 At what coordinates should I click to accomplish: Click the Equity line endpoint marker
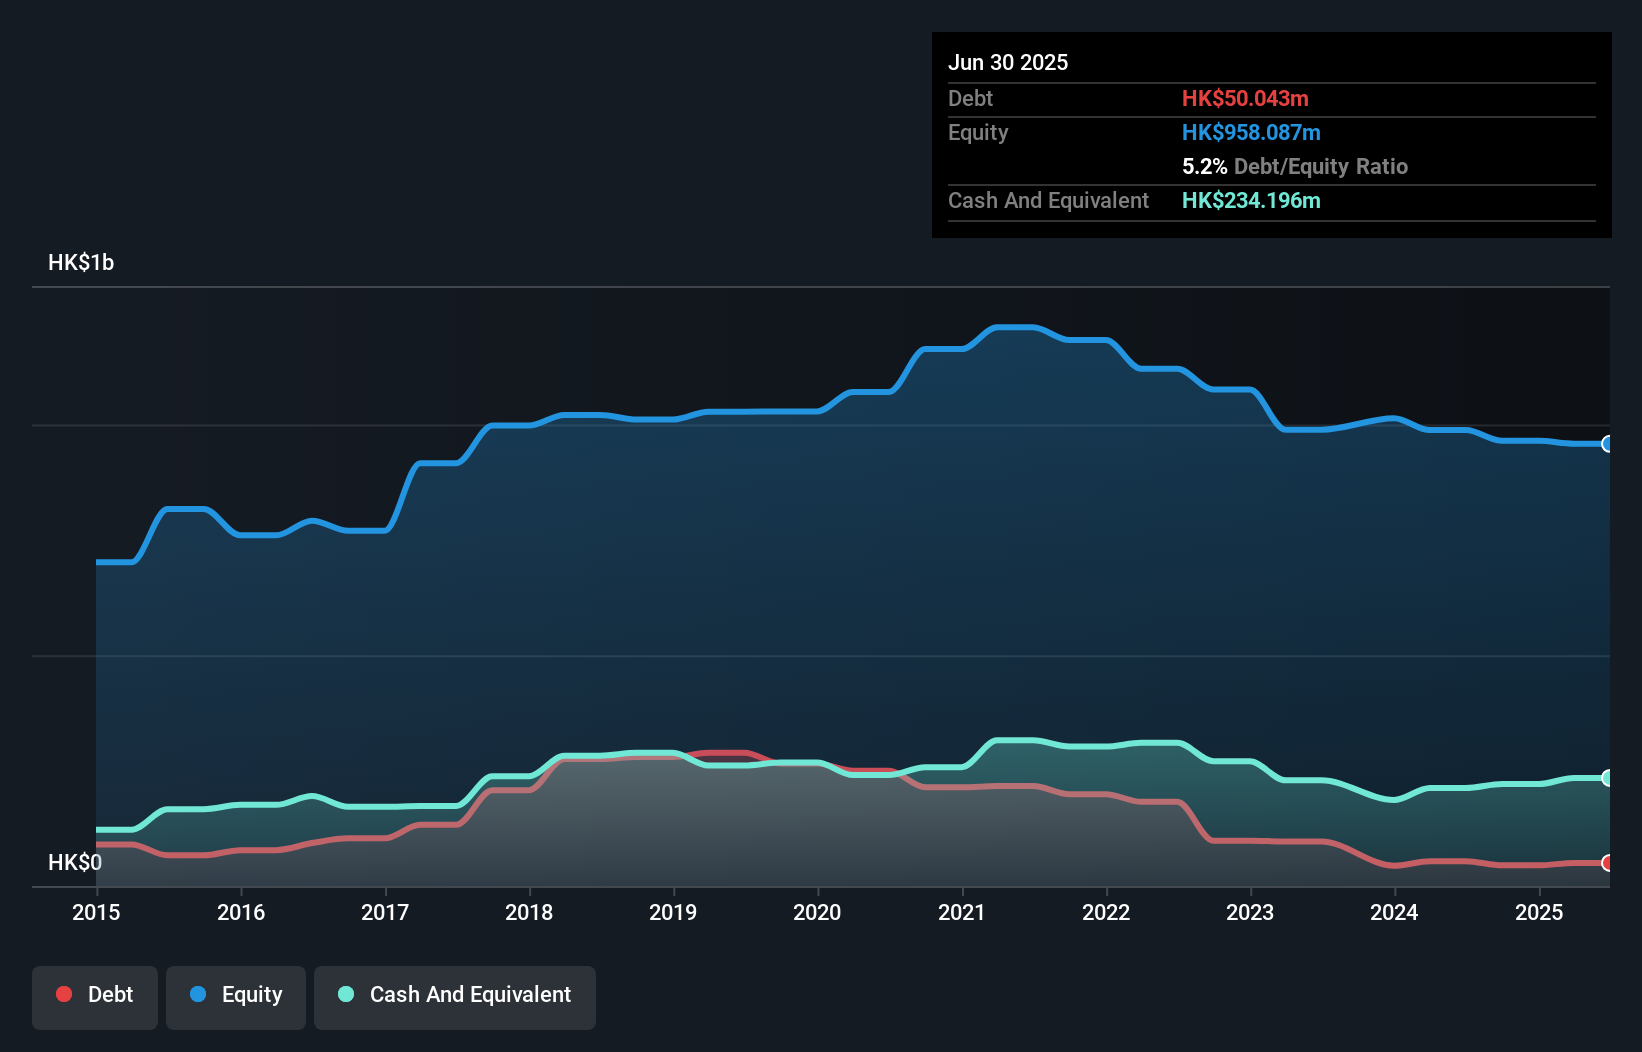1607,444
